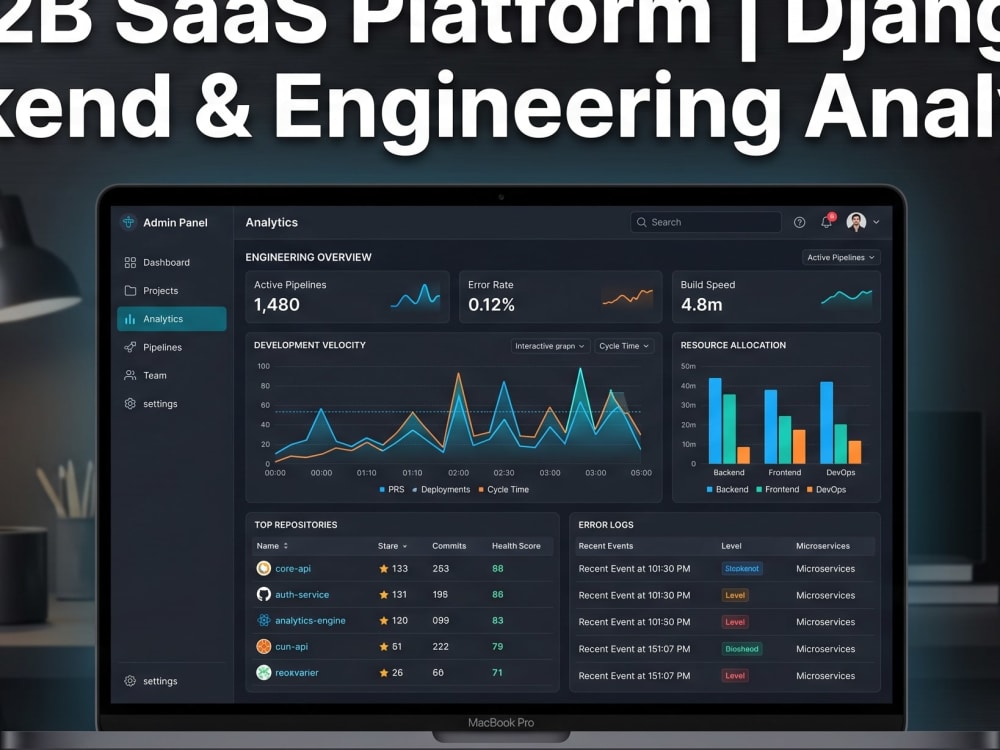Click the Team people icon
This screenshot has width=1000, height=750.
coord(130,375)
